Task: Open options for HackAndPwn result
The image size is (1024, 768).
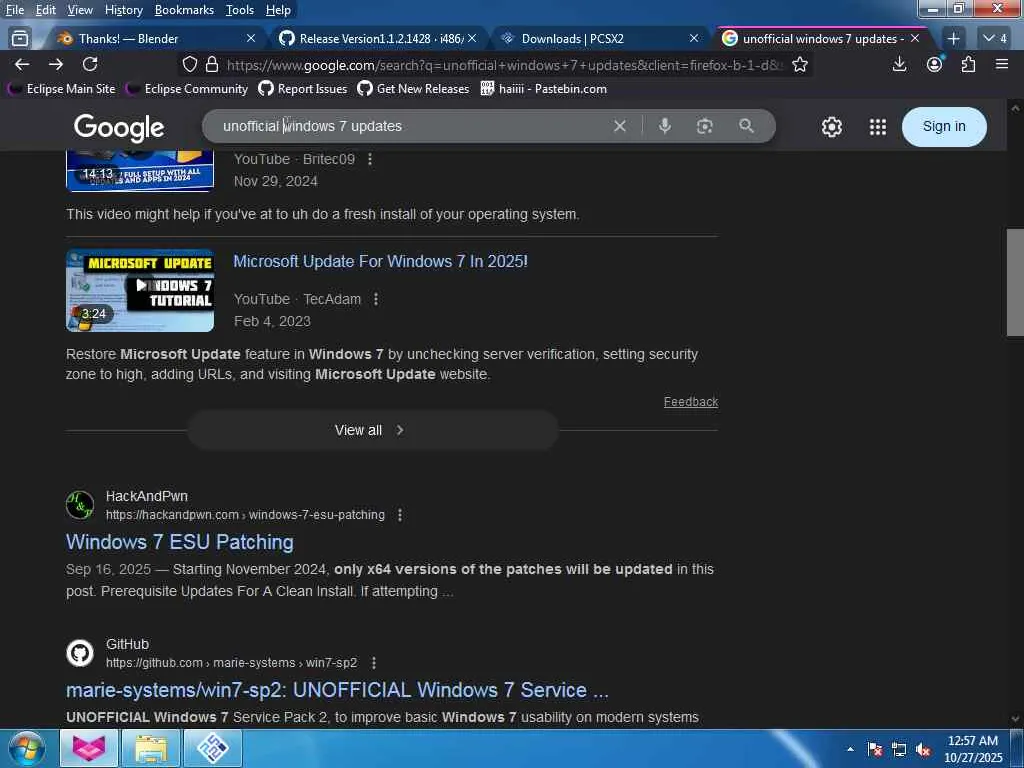Action: 400,515
